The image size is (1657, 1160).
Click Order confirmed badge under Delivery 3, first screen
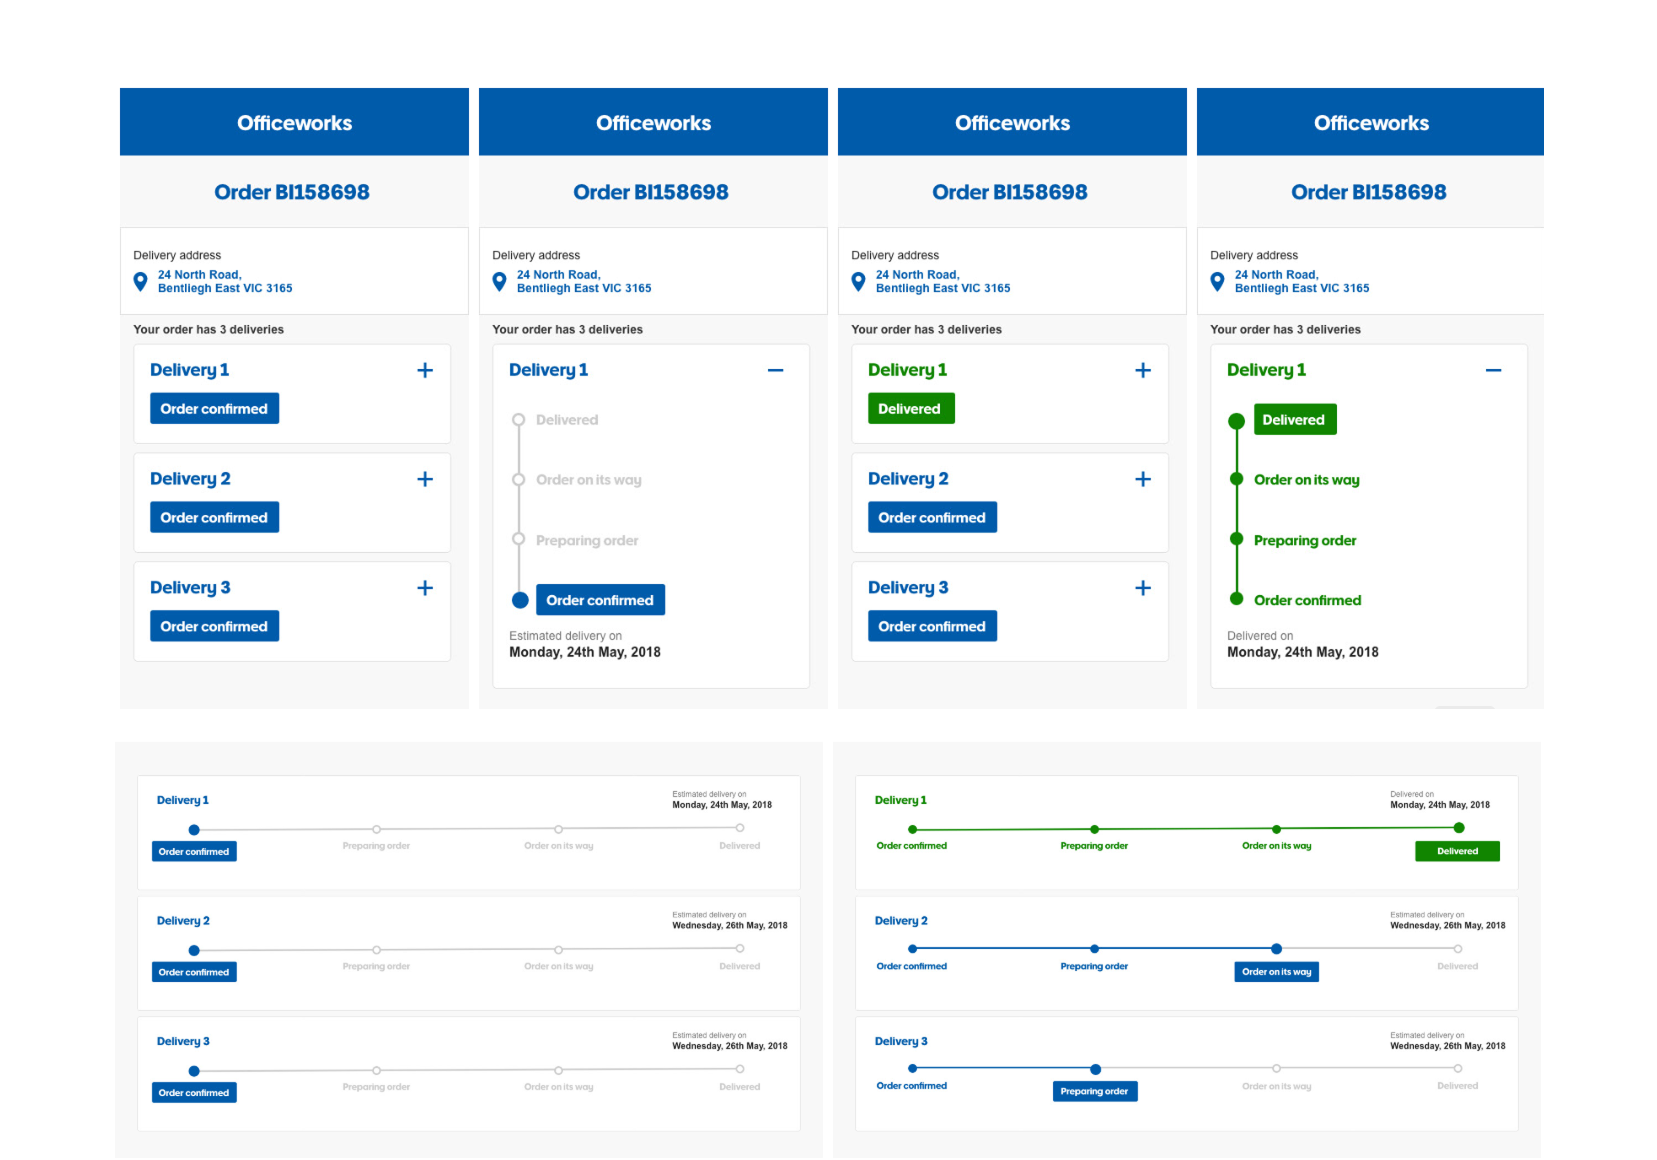point(214,626)
